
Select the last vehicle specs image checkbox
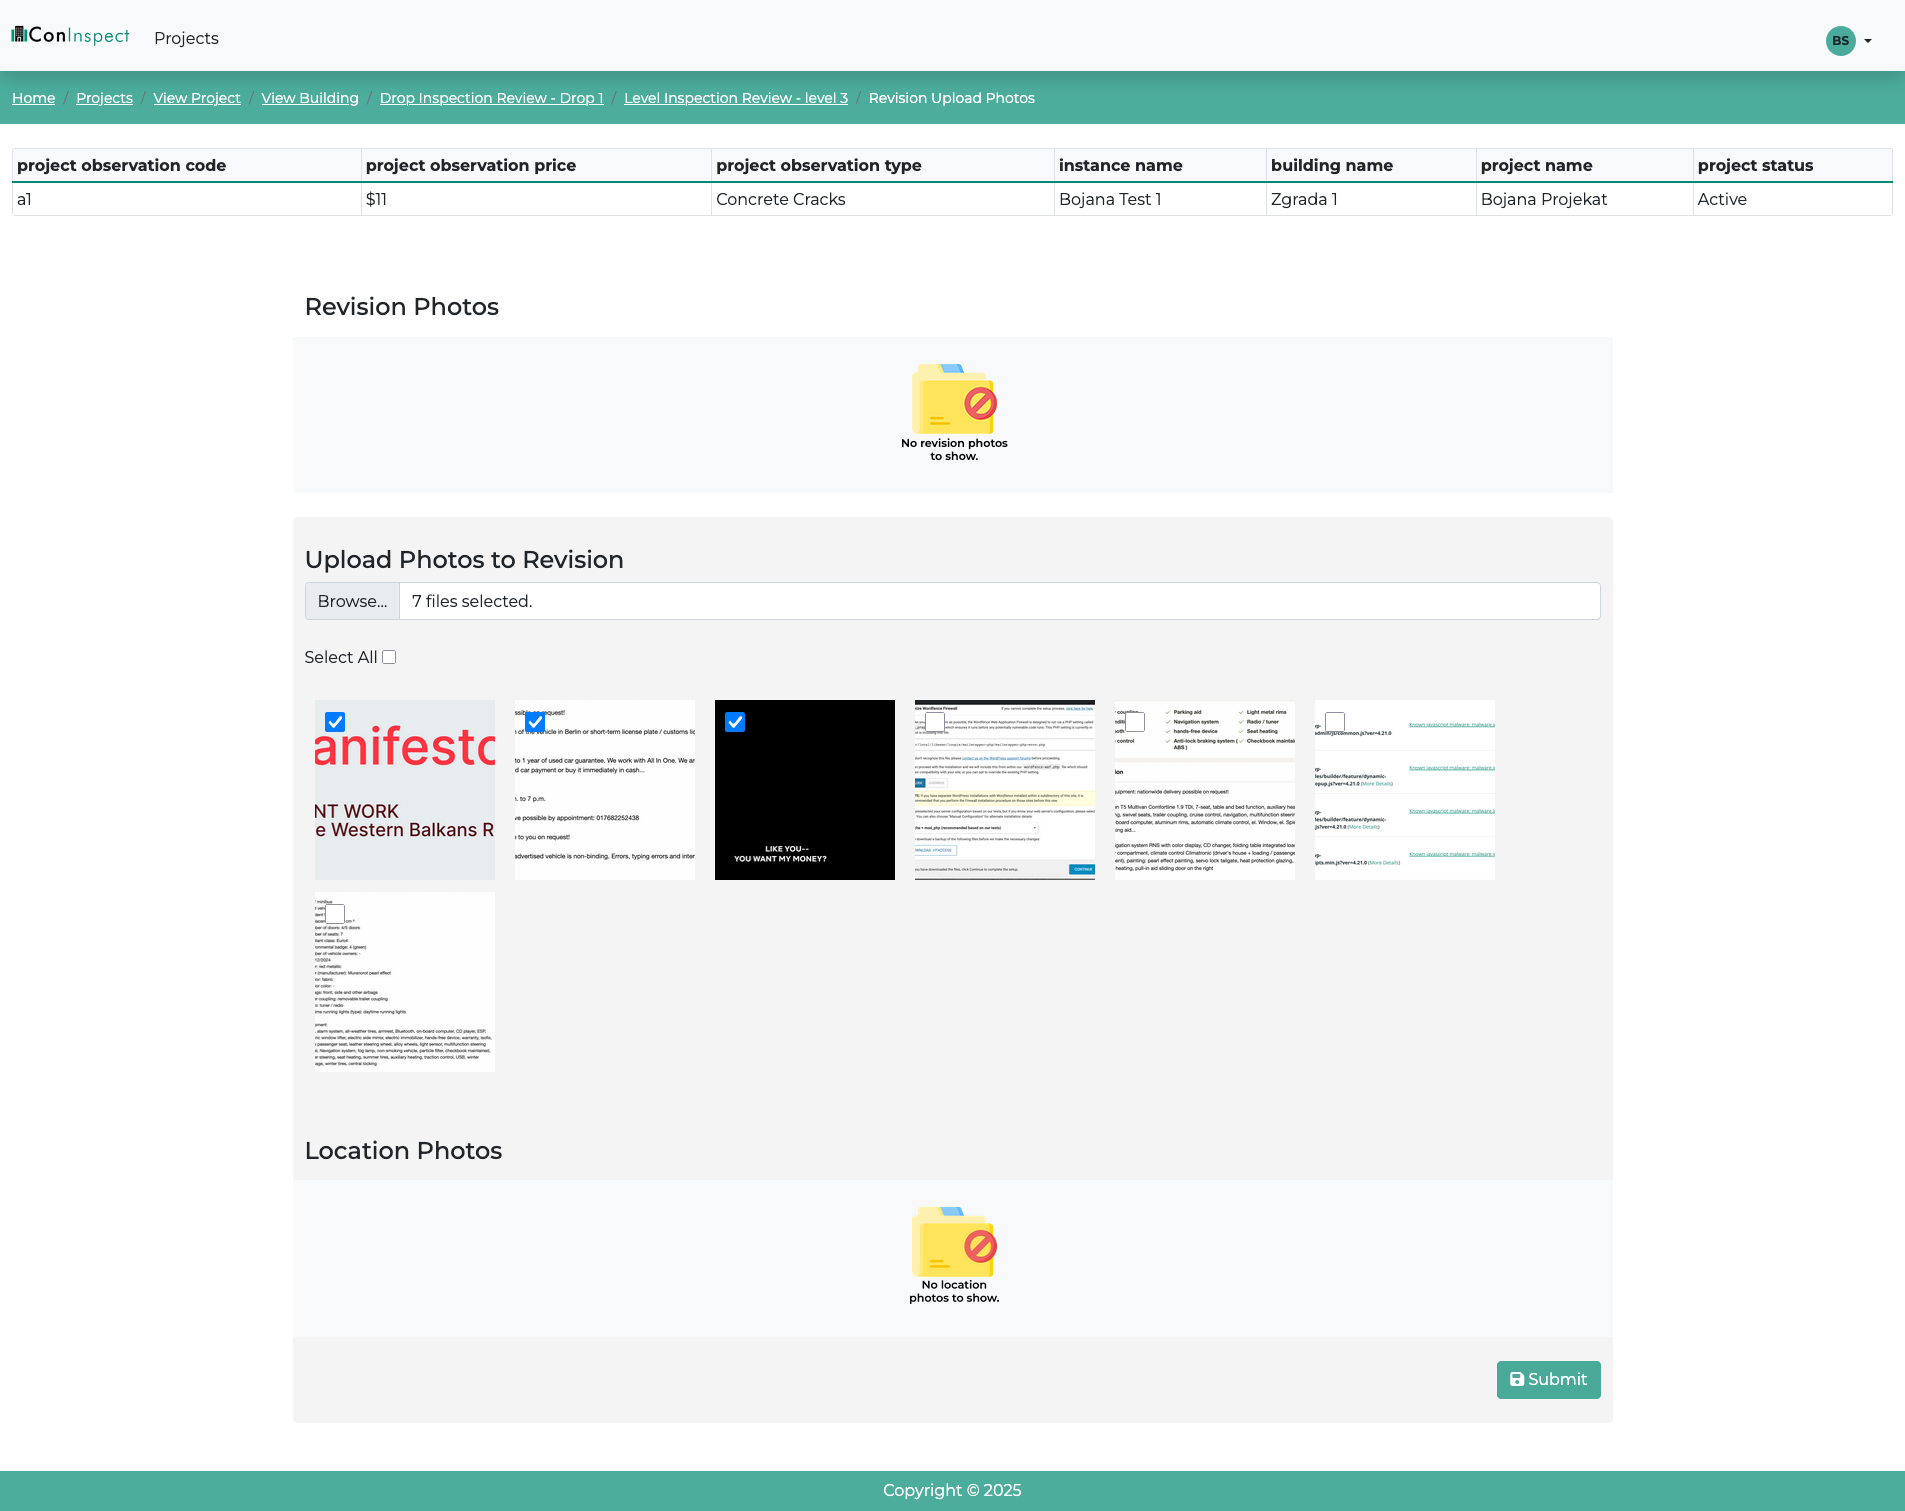(335, 914)
